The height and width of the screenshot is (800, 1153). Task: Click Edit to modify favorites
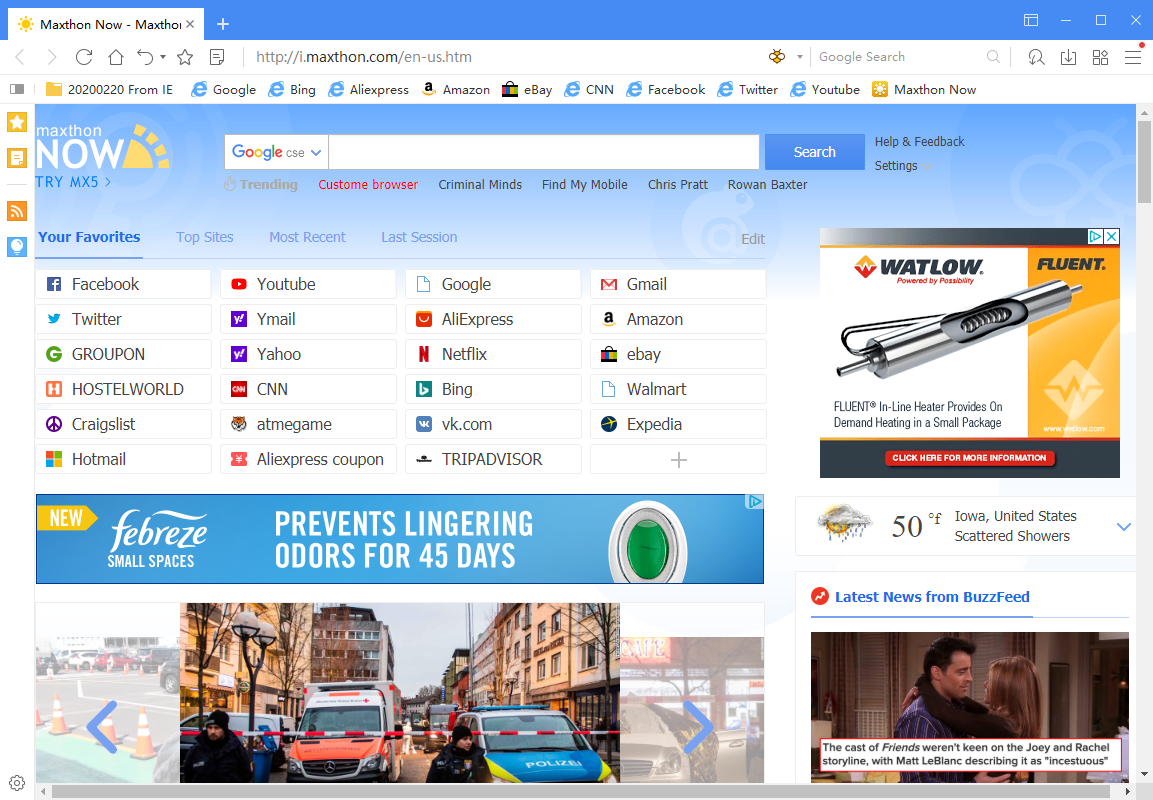[753, 239]
